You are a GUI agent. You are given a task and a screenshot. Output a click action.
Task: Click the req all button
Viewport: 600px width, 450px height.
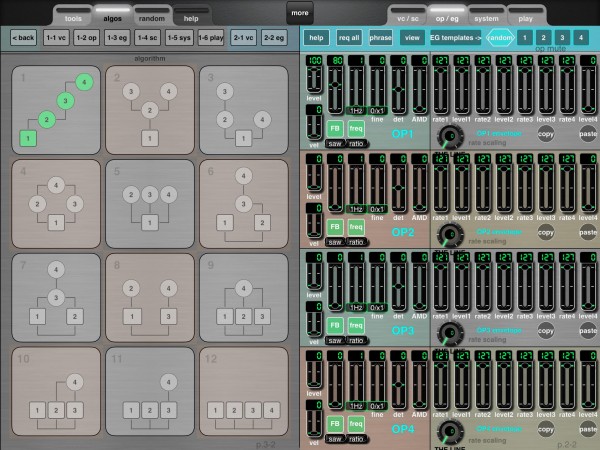(x=349, y=38)
